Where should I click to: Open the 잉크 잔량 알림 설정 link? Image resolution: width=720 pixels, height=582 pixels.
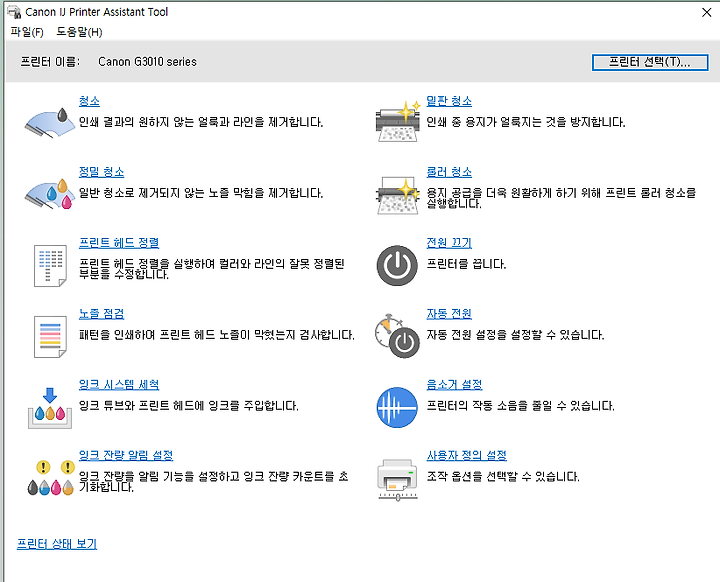126,455
